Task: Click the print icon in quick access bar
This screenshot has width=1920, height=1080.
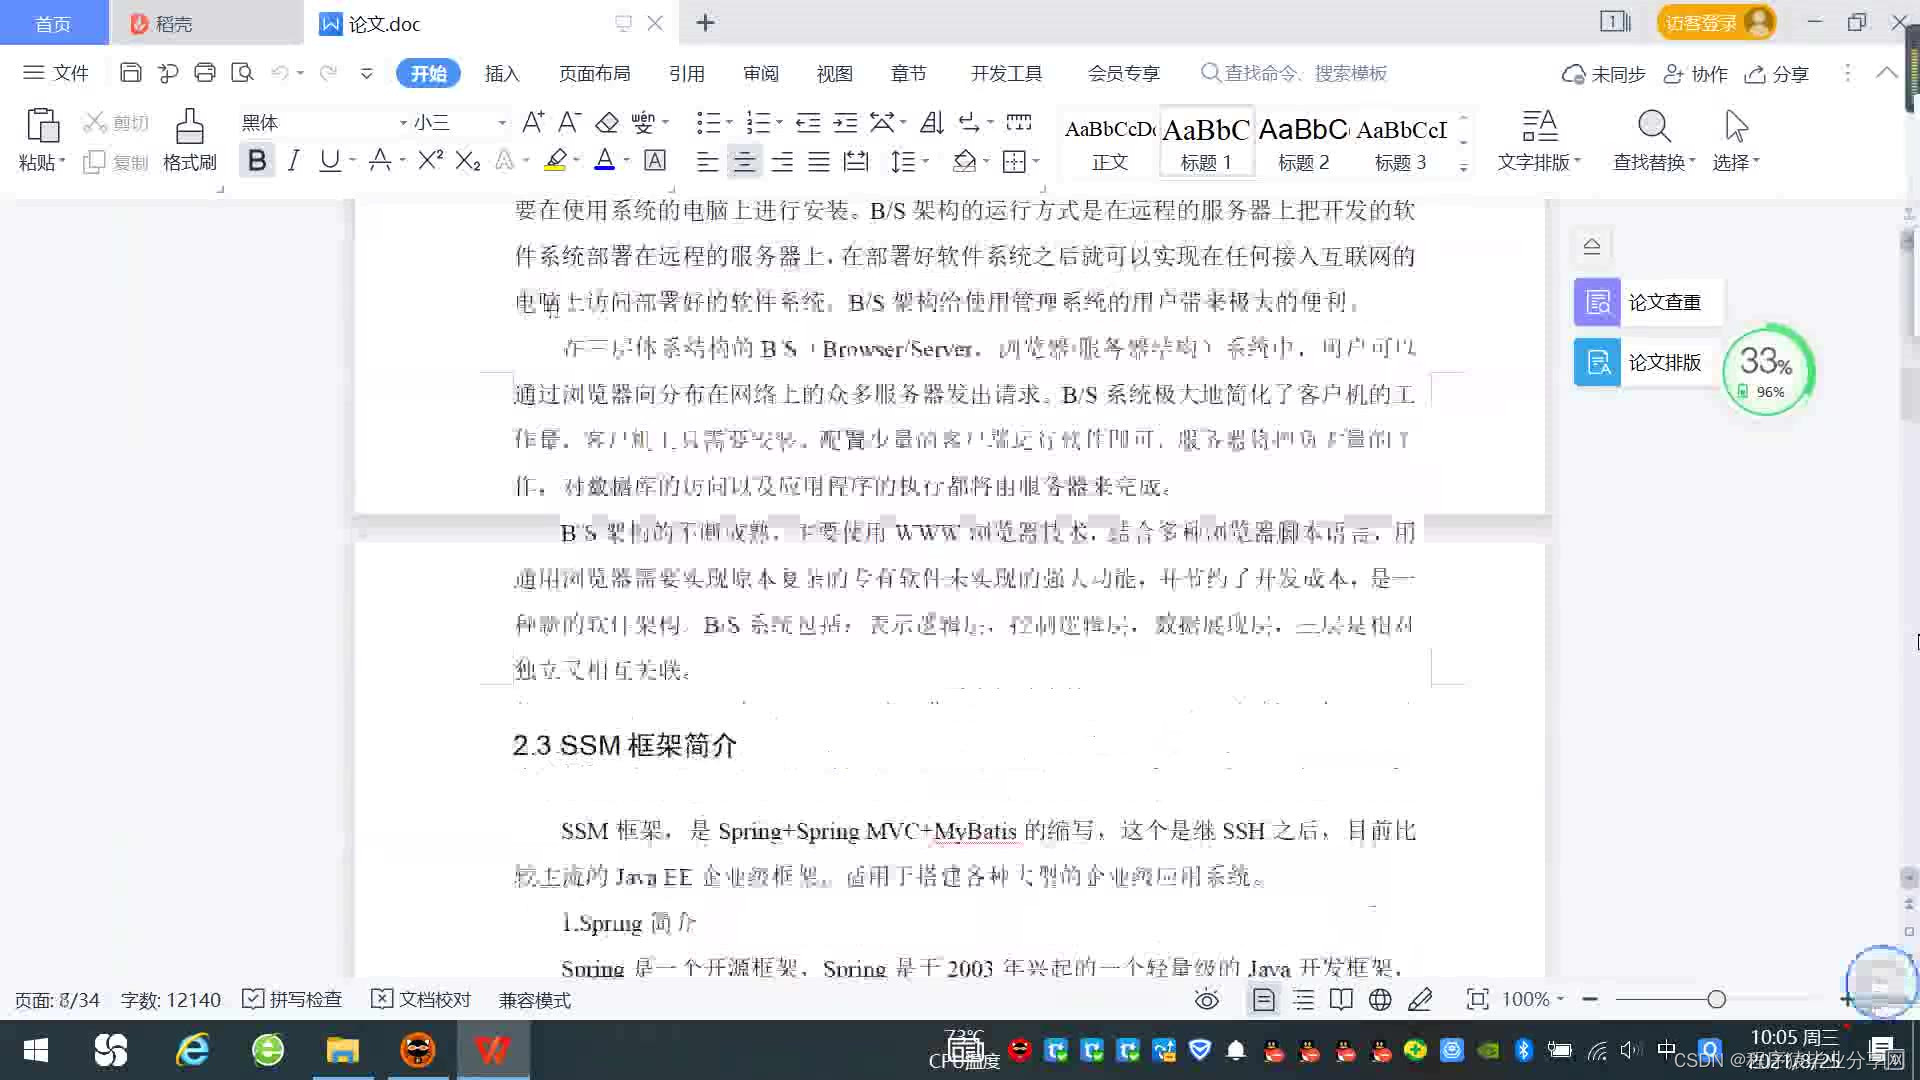Action: tap(205, 73)
